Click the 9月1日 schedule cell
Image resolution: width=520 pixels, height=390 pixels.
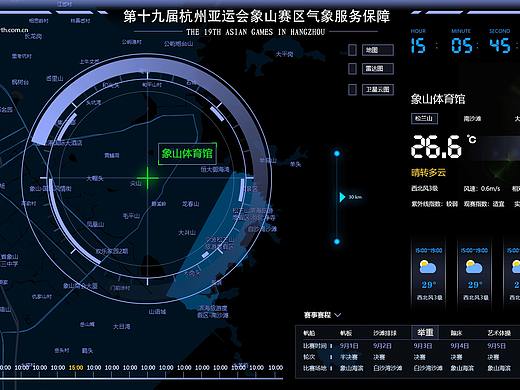[x=349, y=346]
